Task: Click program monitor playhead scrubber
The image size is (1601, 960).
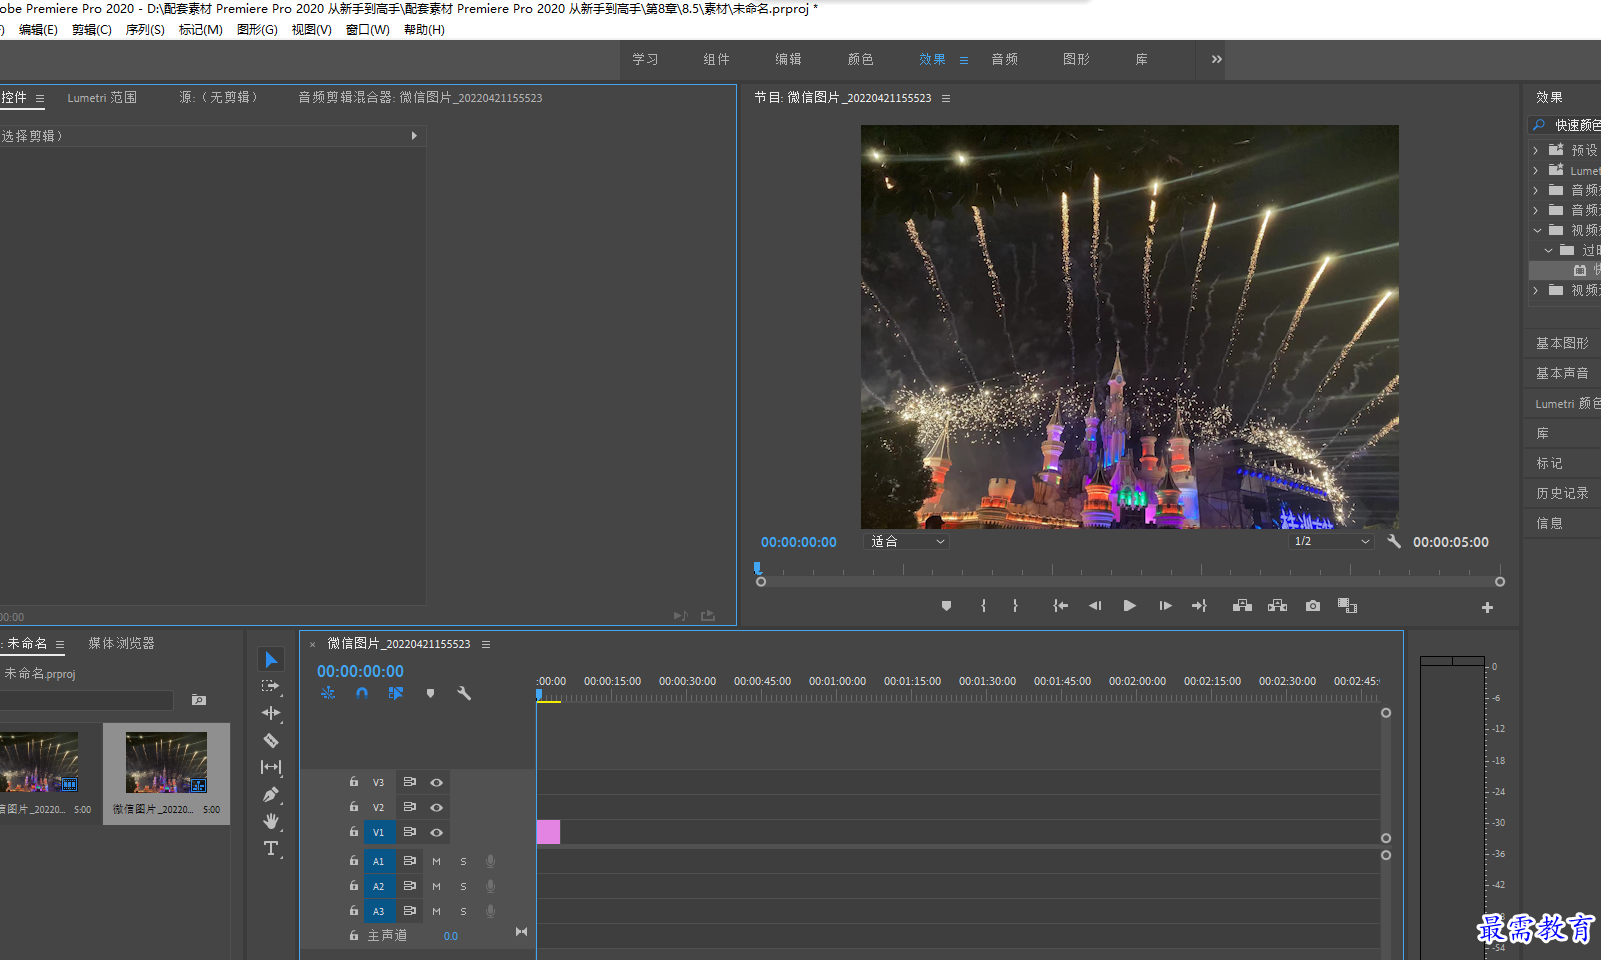Action: coord(757,568)
